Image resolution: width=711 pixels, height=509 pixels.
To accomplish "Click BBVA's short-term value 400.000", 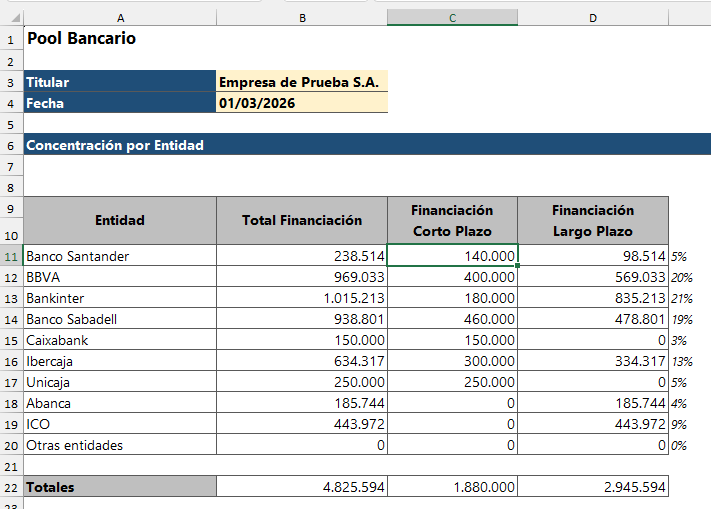I will [x=452, y=277].
